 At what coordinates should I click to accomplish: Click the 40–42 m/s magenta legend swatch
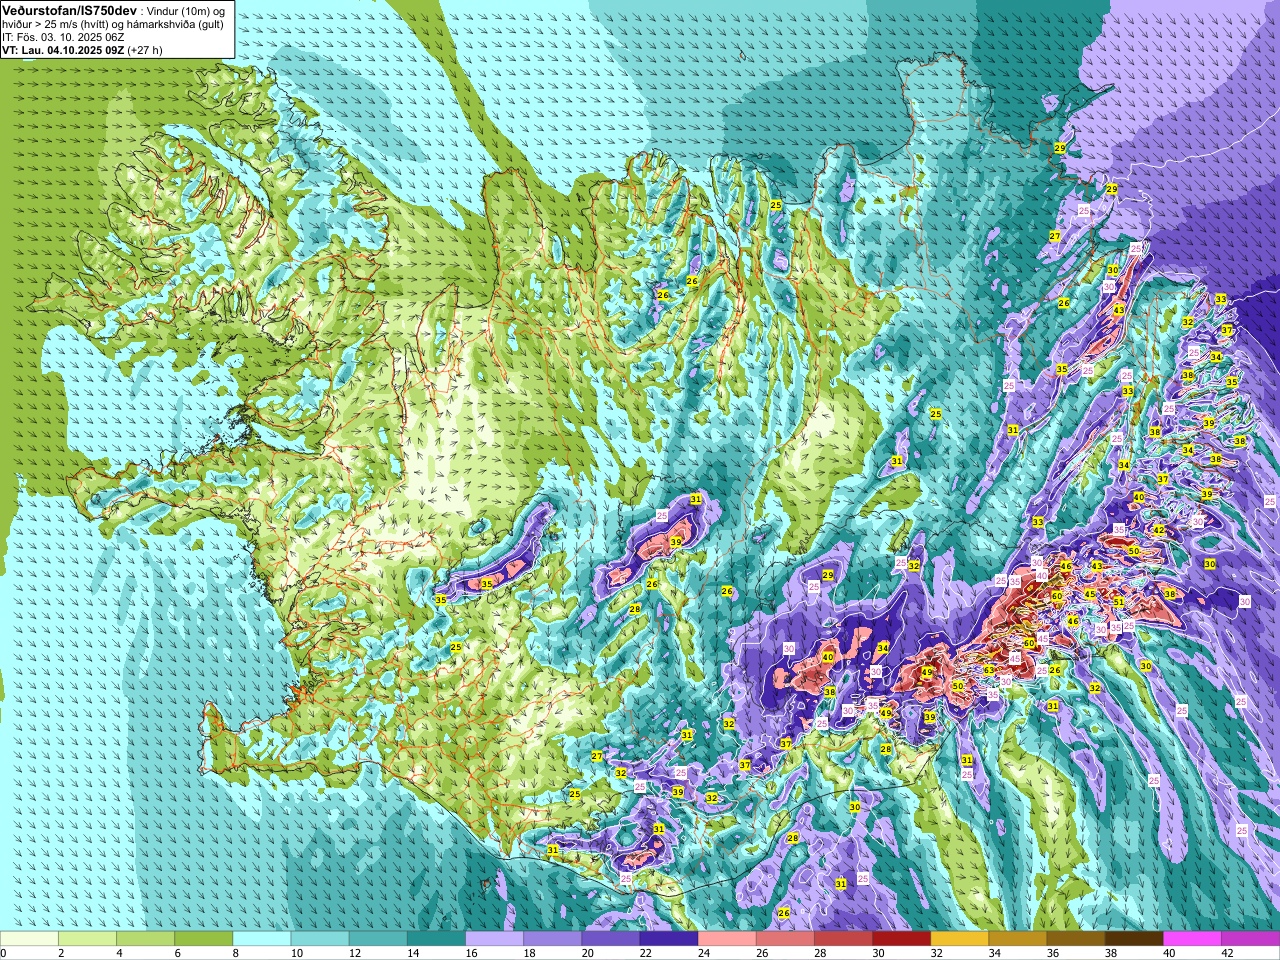click(x=1192, y=939)
